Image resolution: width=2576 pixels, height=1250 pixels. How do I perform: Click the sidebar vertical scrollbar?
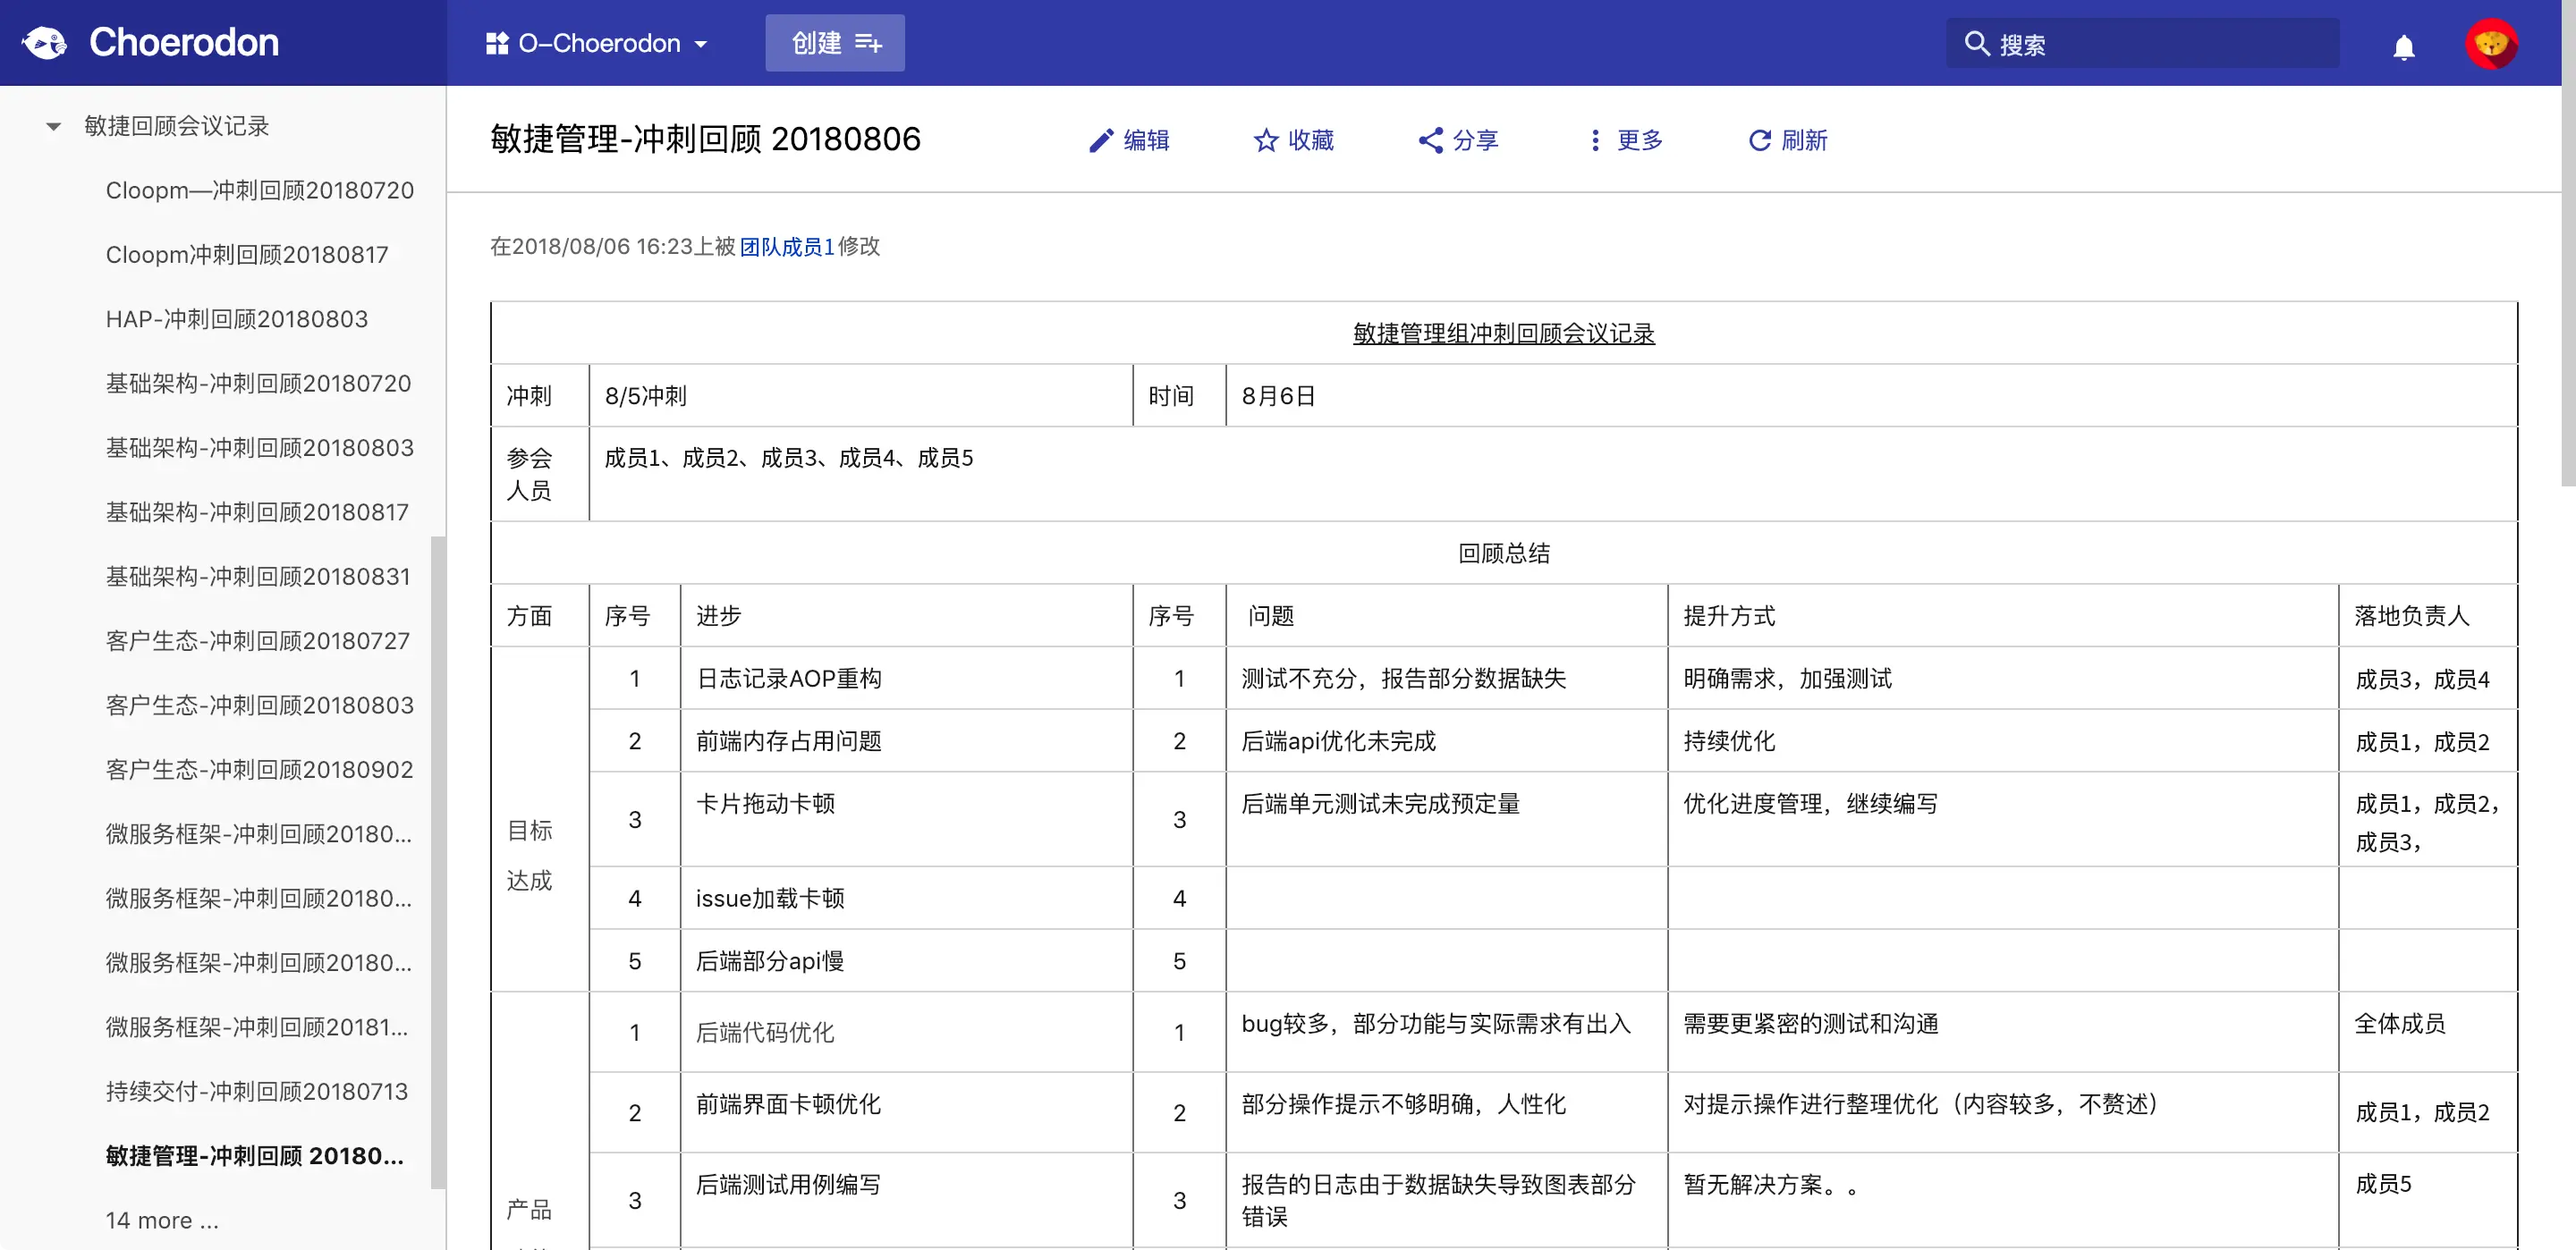click(437, 860)
